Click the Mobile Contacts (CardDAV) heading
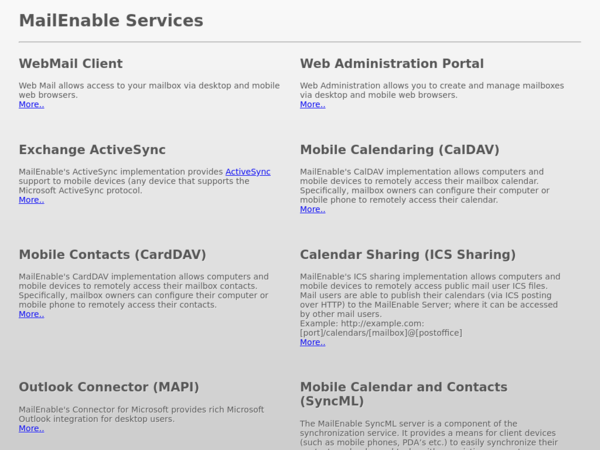This screenshot has width=600, height=450. 112,254
